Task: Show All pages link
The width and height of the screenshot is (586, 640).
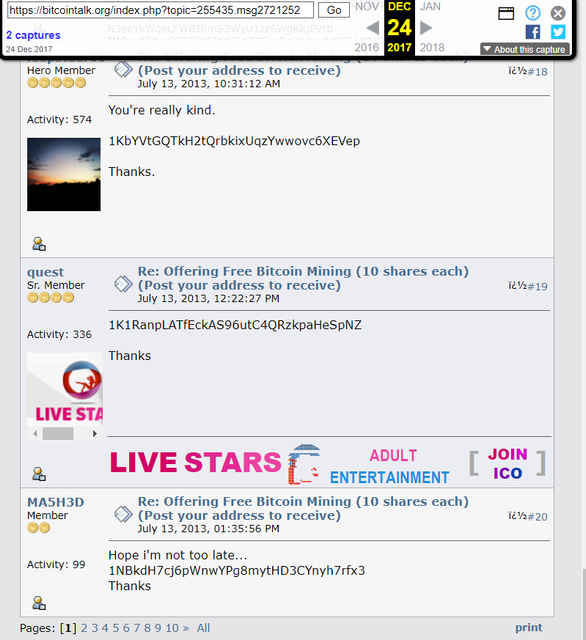Action: click(x=203, y=628)
